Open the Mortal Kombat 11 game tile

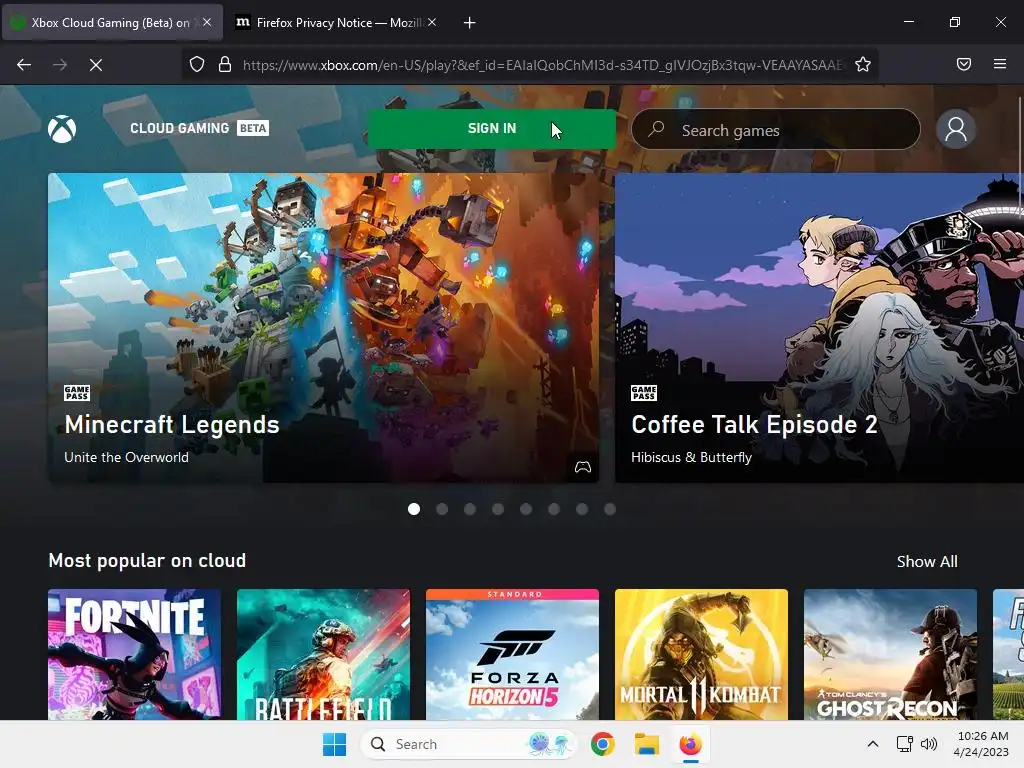(x=701, y=654)
